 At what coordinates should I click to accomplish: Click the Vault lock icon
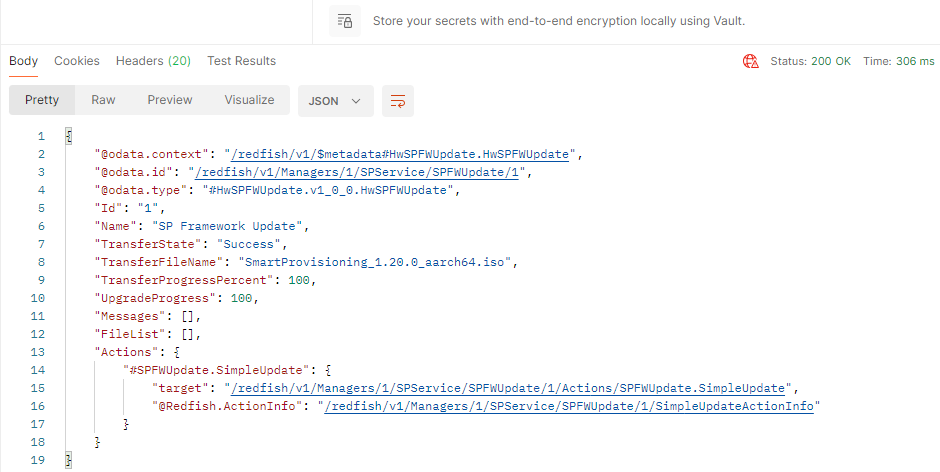(x=345, y=21)
